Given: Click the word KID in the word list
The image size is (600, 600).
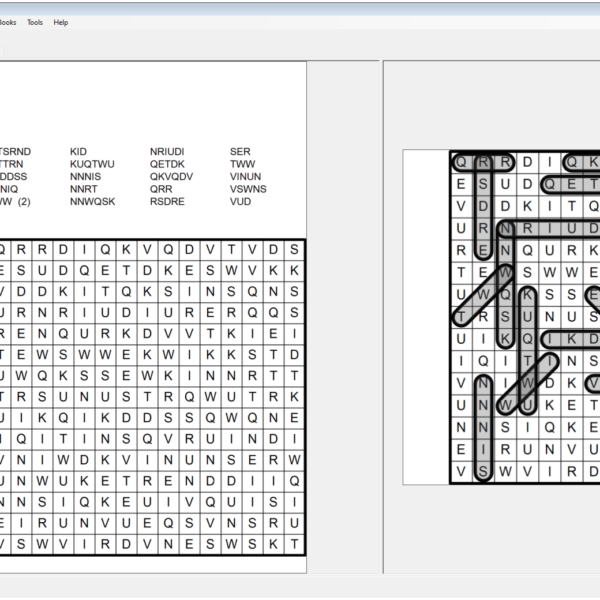Looking at the screenshot, I should [78, 152].
